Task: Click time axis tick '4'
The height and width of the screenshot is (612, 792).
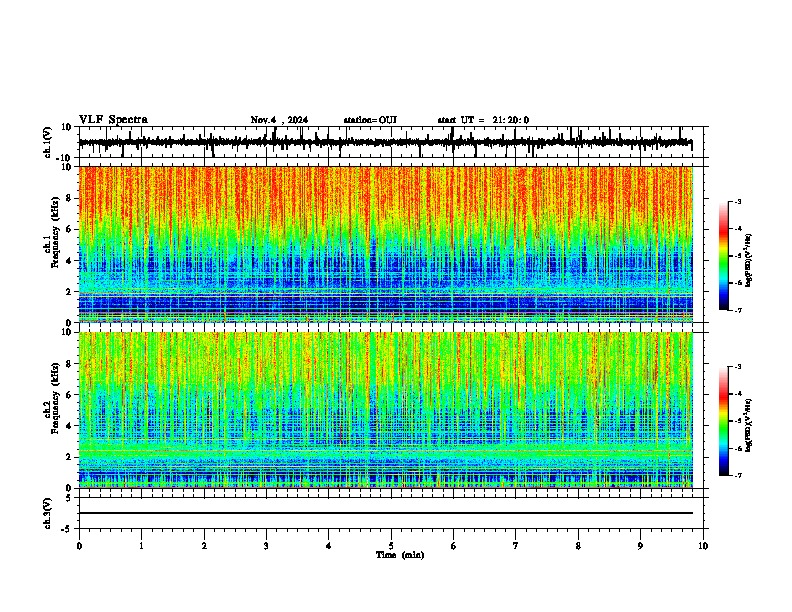Action: pyautogui.click(x=329, y=546)
